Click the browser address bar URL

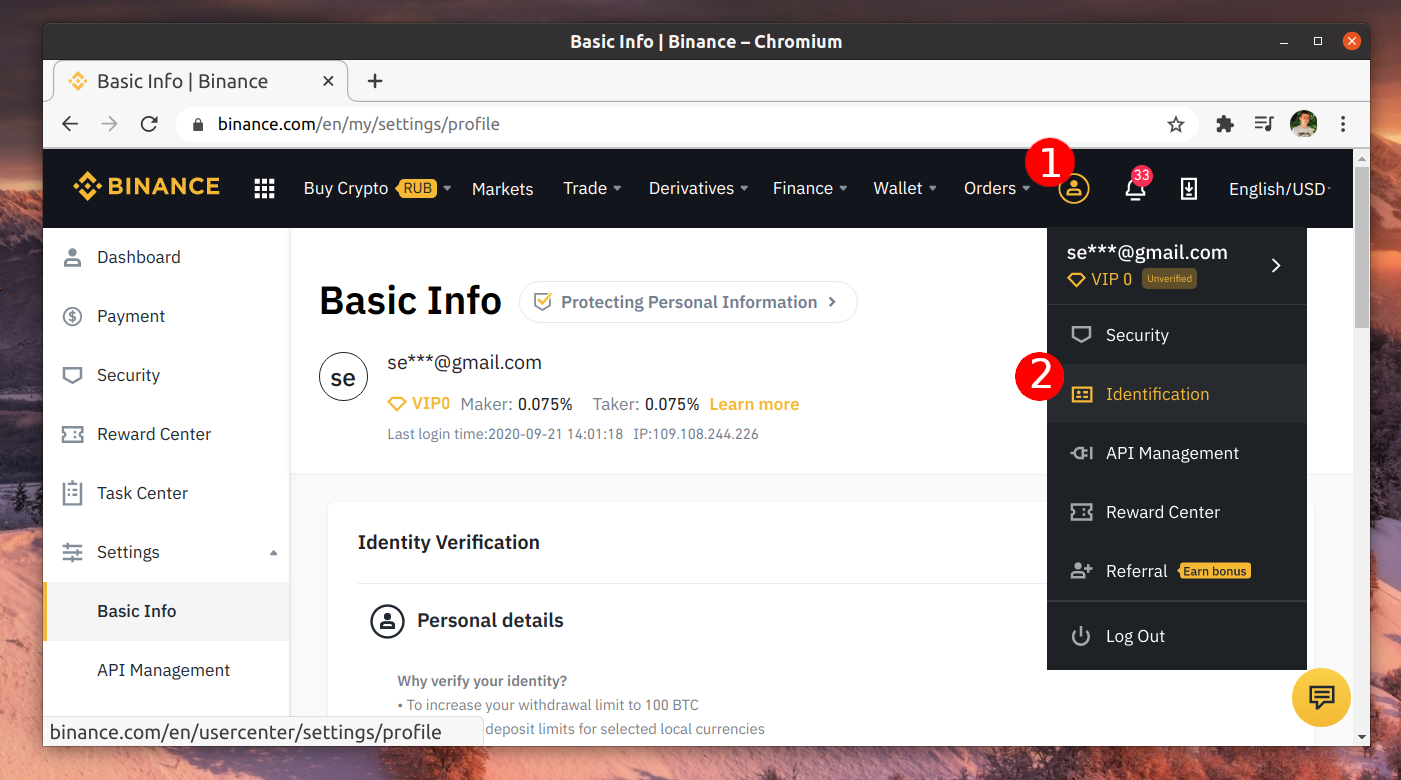click(359, 124)
